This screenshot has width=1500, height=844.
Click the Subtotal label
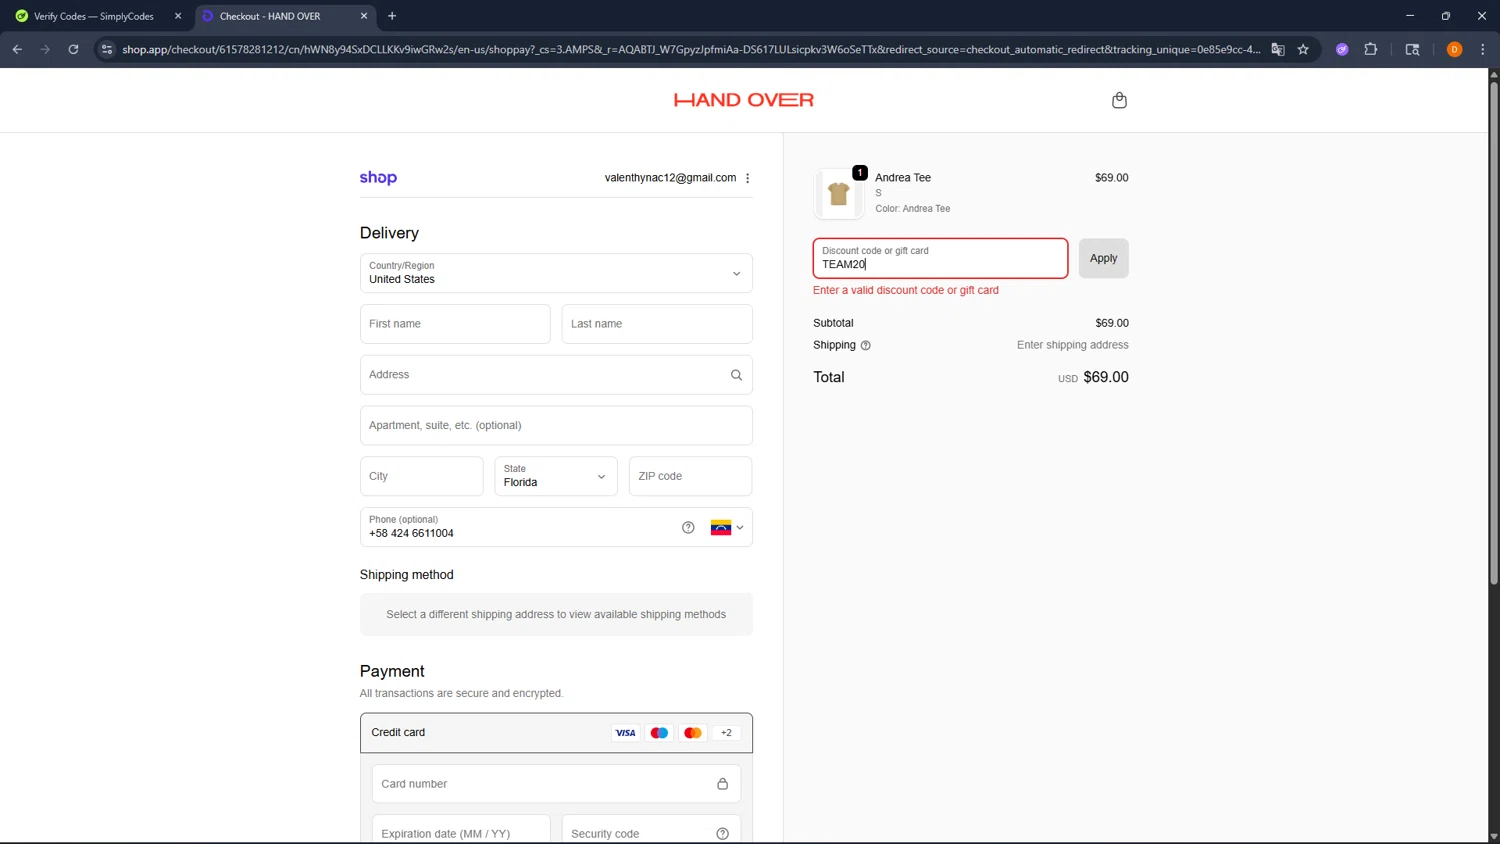[x=833, y=323]
